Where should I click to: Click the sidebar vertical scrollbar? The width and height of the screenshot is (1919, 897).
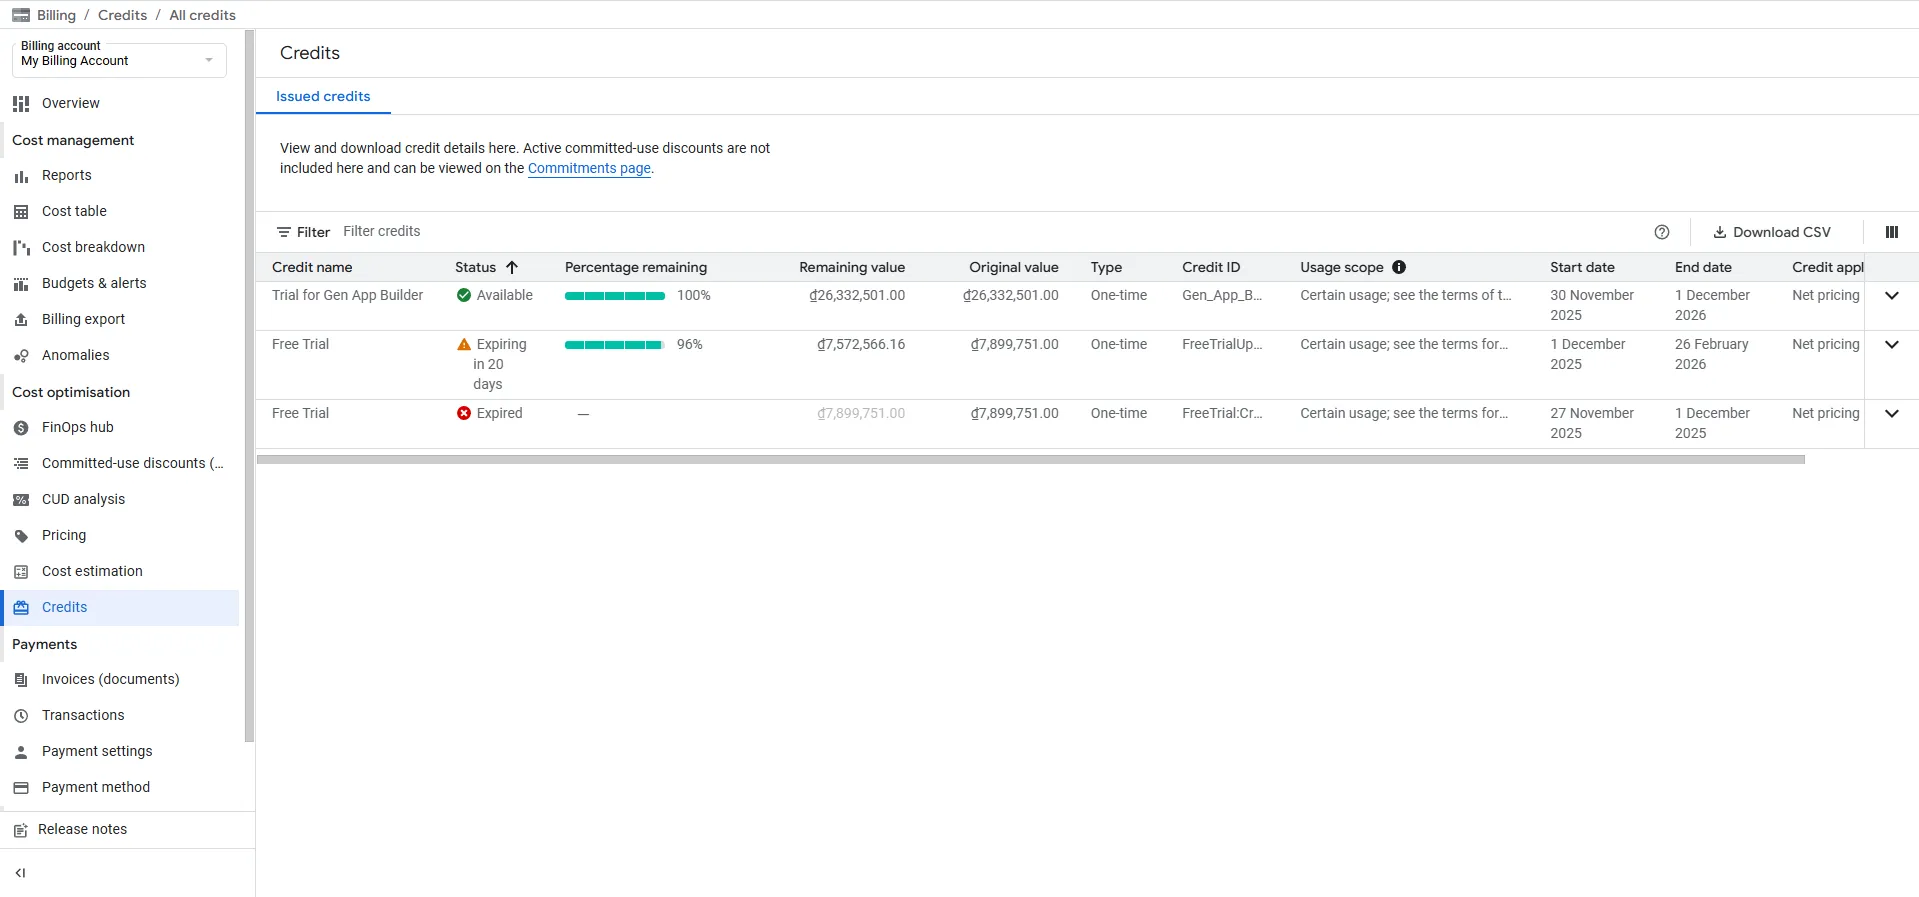(249, 385)
